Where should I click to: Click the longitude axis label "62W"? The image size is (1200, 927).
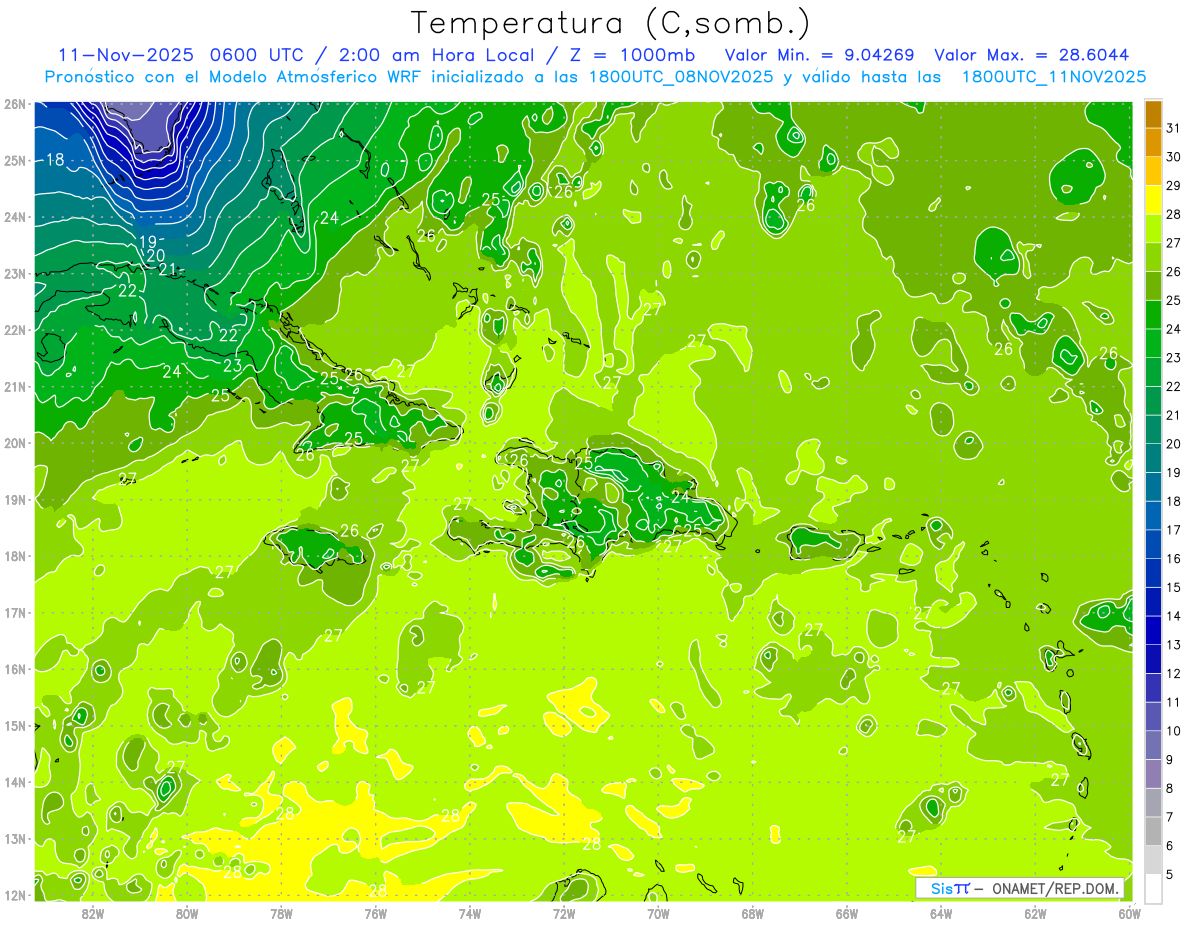1035,913
